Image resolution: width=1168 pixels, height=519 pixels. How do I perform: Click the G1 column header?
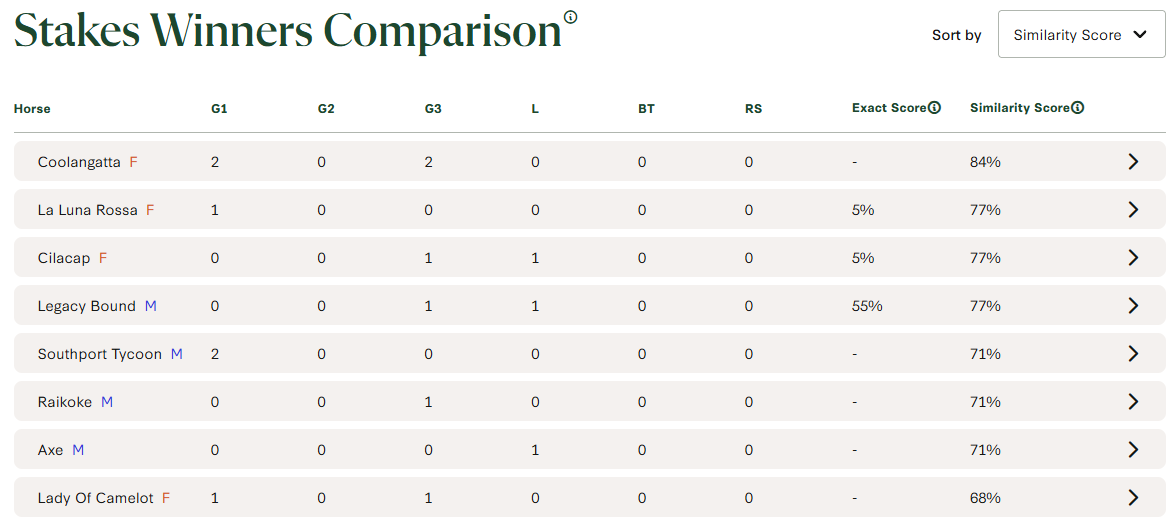pyautogui.click(x=219, y=109)
